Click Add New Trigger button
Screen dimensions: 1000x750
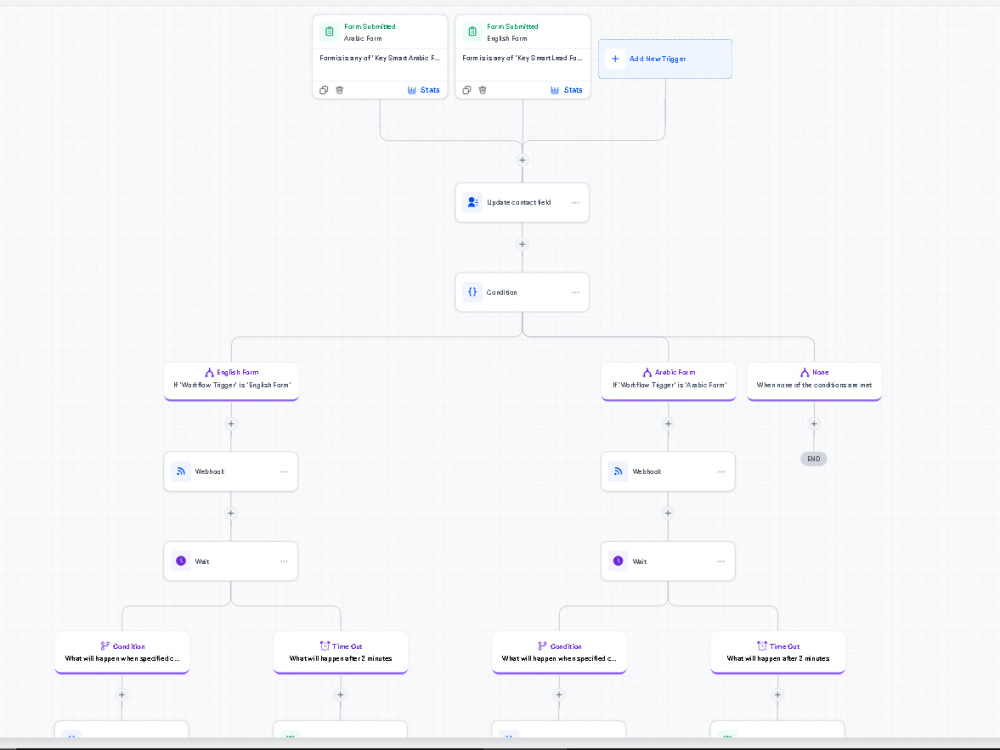pos(665,59)
